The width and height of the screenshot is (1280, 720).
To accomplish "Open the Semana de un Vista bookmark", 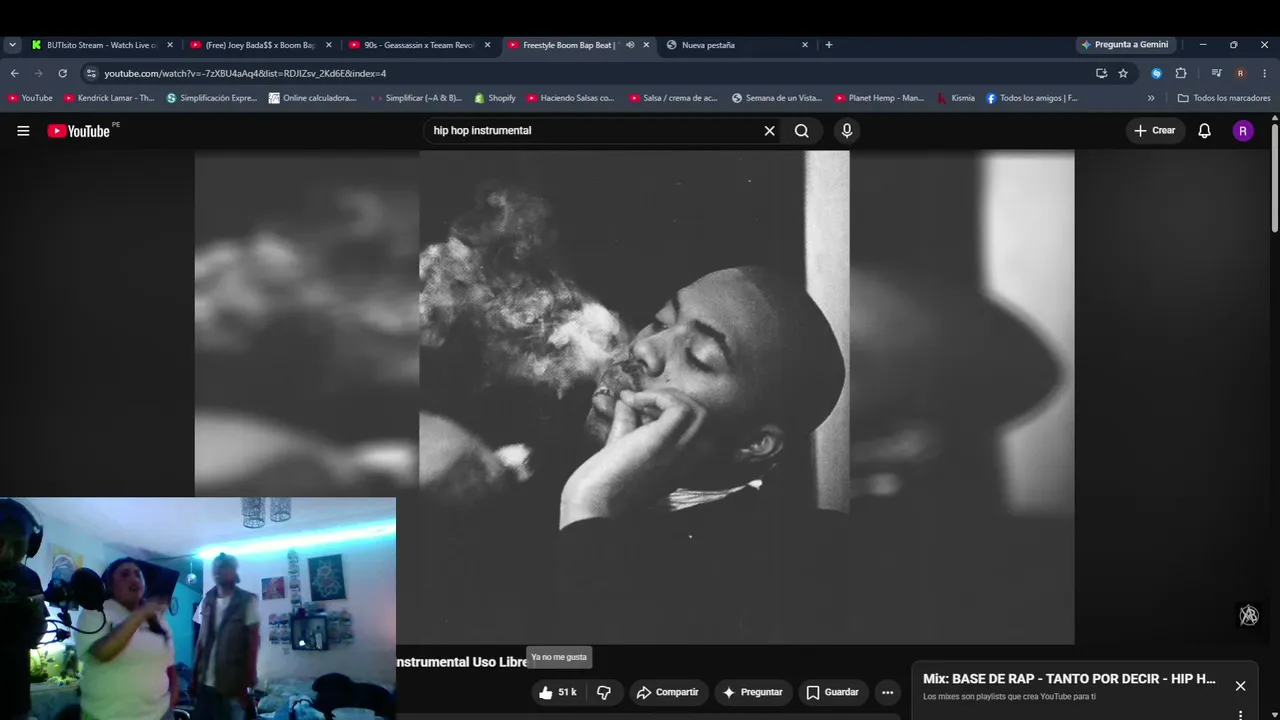I will click(x=777, y=98).
